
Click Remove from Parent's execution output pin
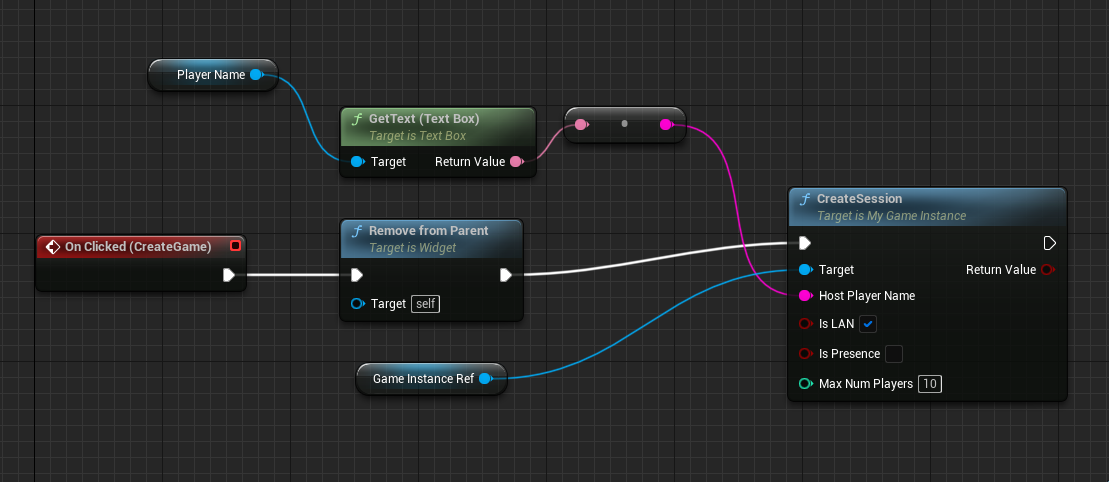(506, 275)
